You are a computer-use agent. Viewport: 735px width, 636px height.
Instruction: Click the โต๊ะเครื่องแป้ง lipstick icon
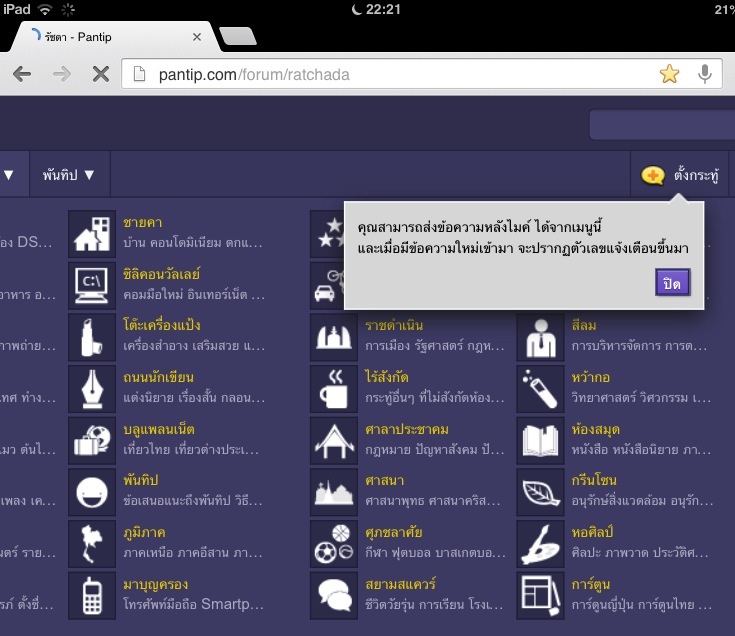click(92, 337)
